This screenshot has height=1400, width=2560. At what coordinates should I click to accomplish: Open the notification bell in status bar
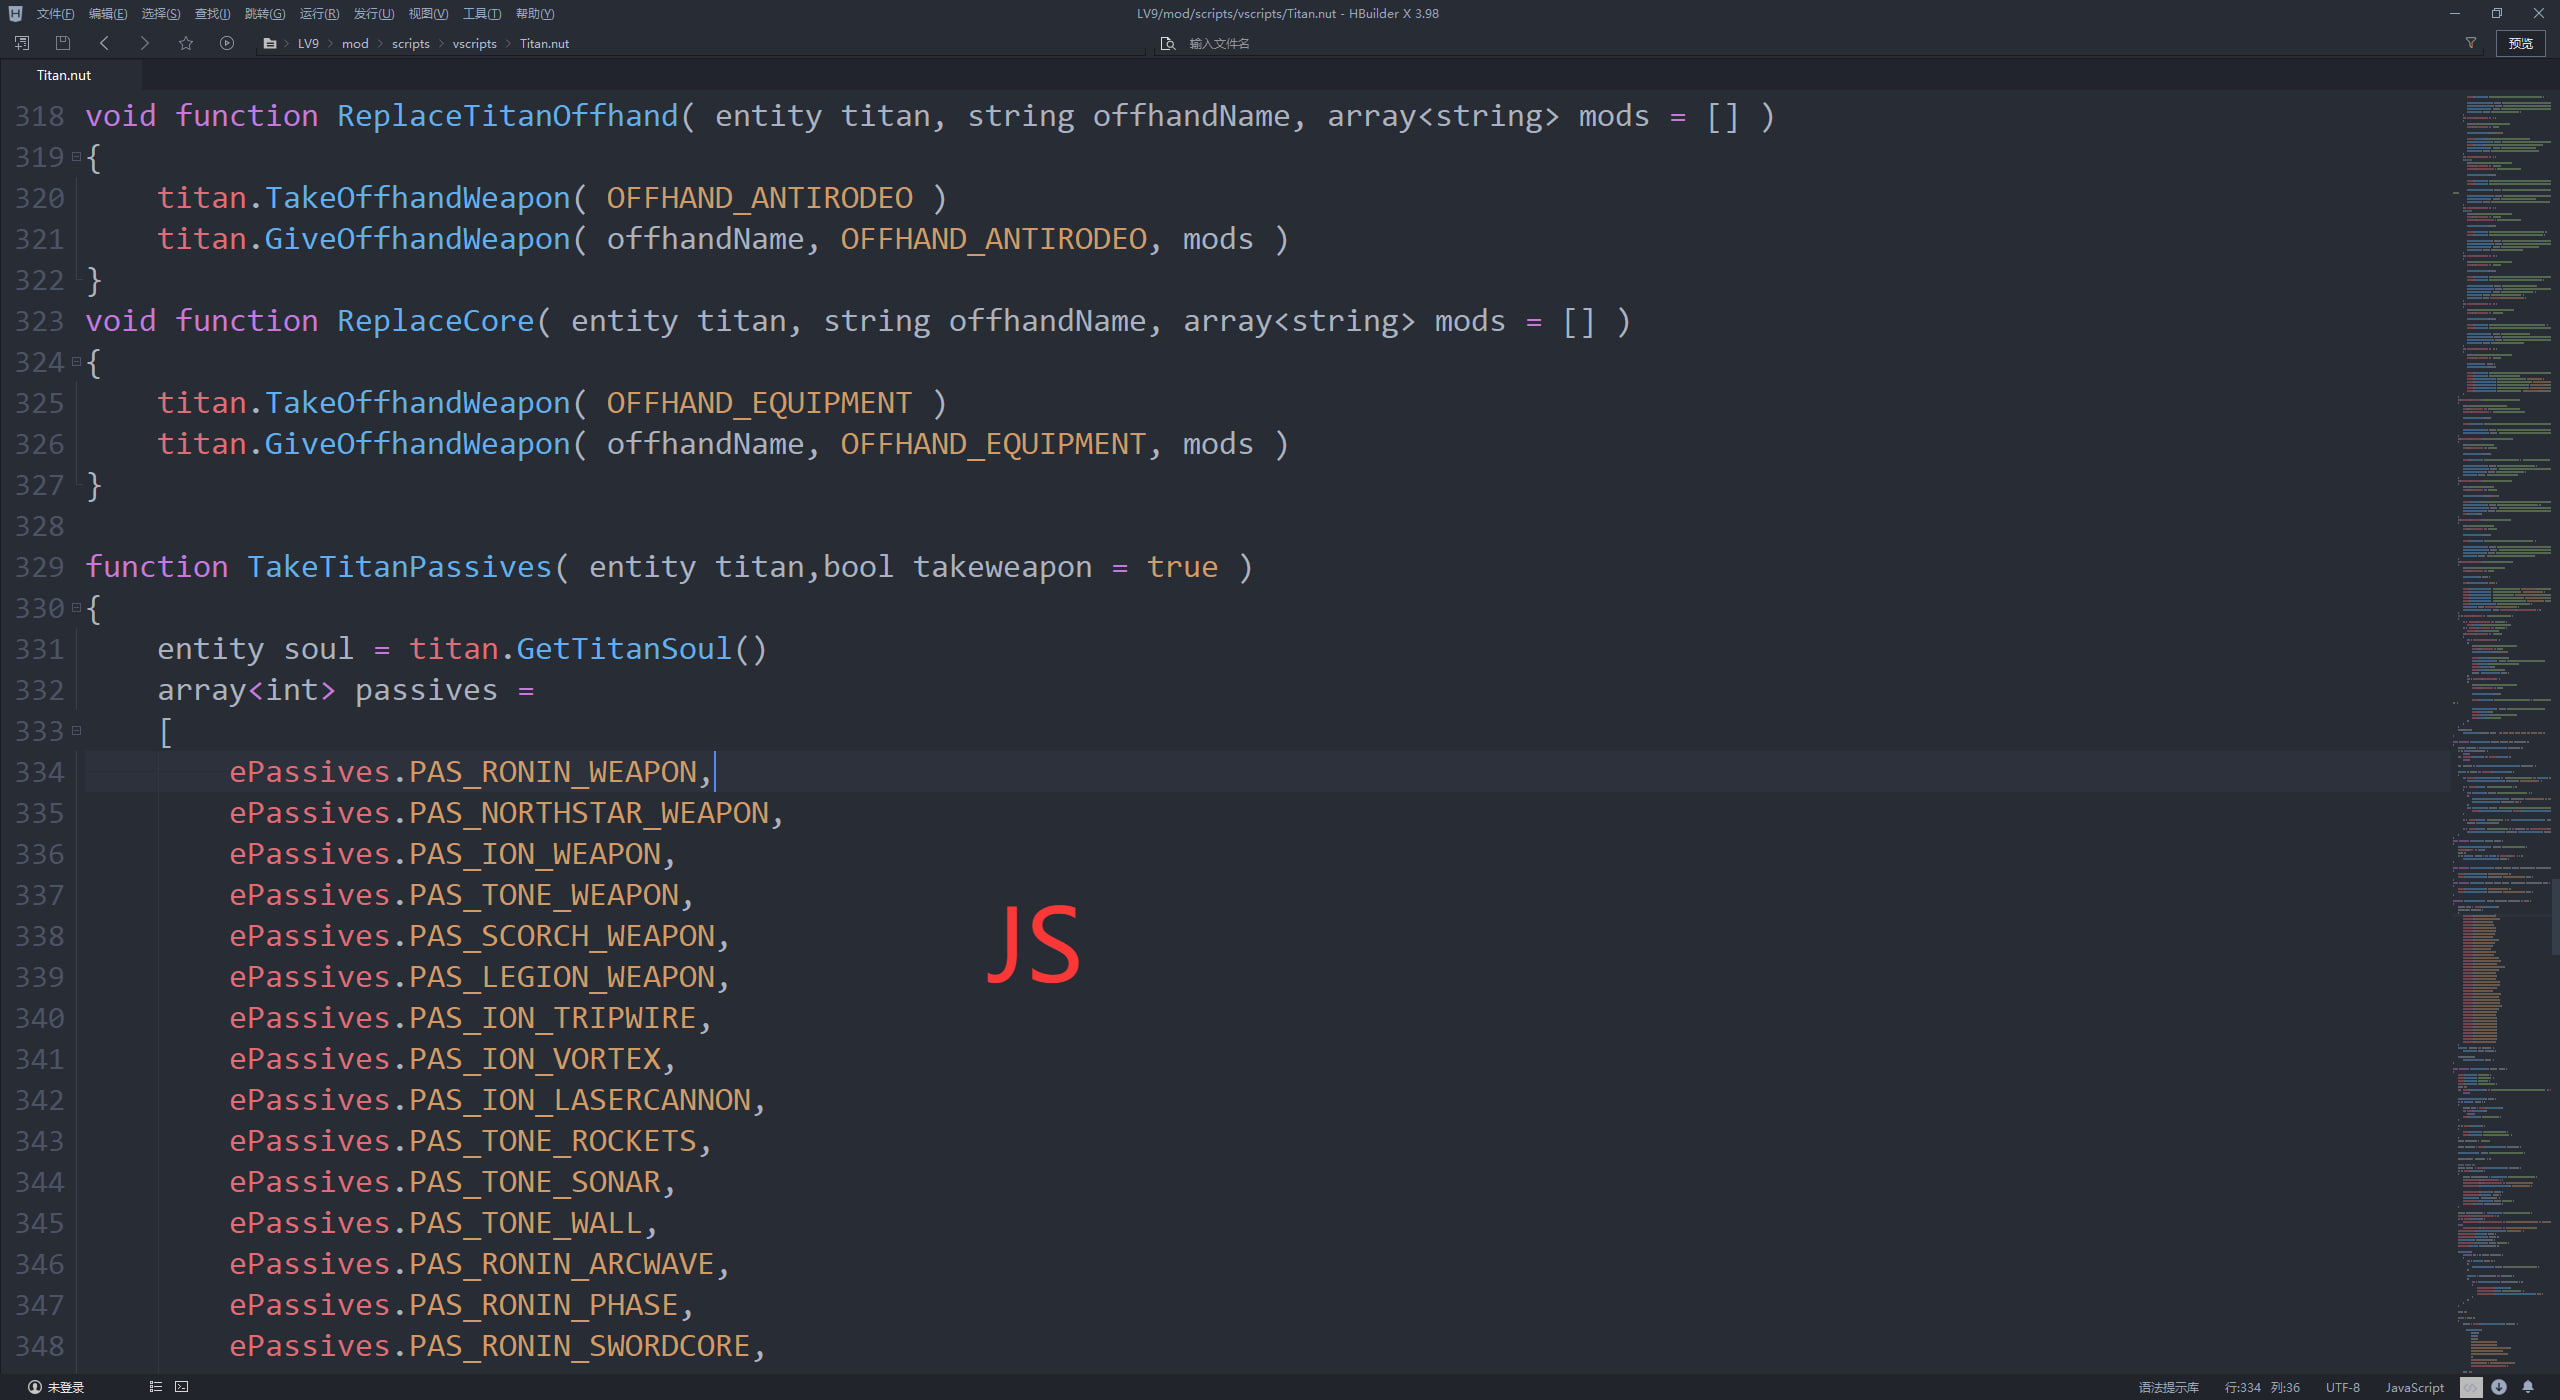(2528, 1387)
